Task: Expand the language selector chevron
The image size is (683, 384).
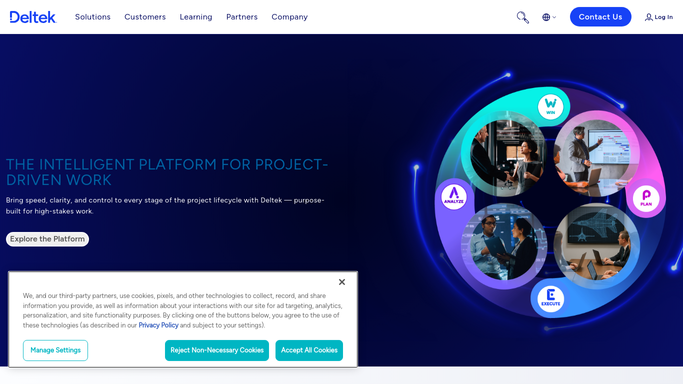Action: click(x=554, y=17)
